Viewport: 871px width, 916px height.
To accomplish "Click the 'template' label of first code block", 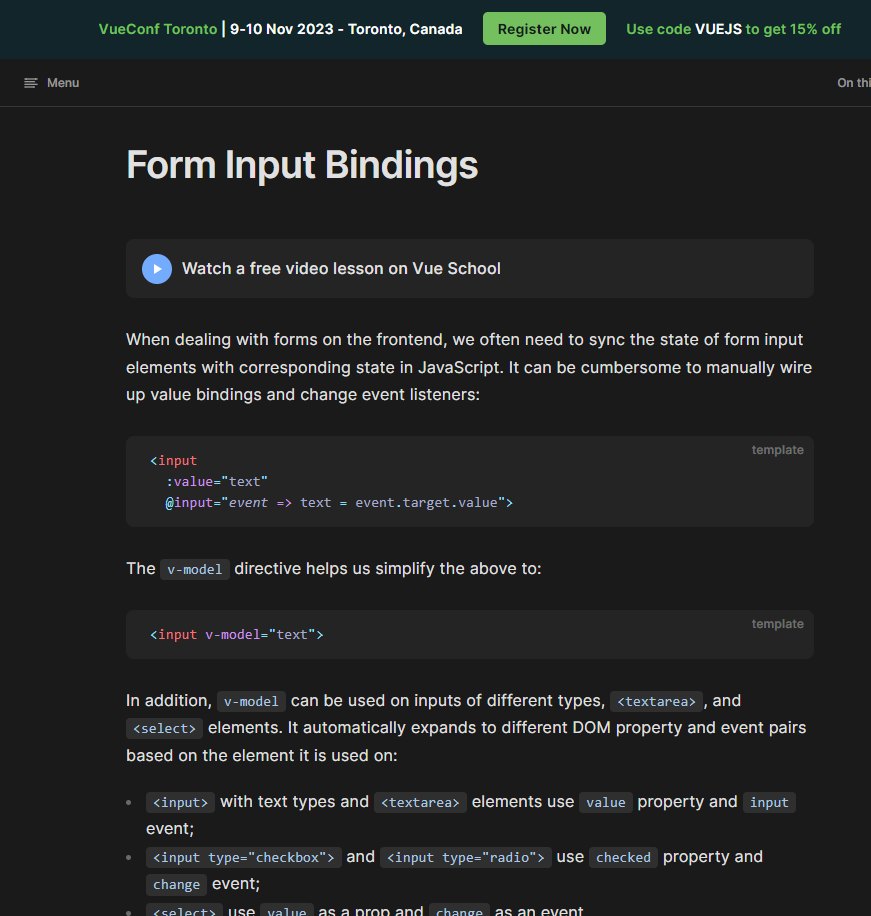I will (x=777, y=450).
